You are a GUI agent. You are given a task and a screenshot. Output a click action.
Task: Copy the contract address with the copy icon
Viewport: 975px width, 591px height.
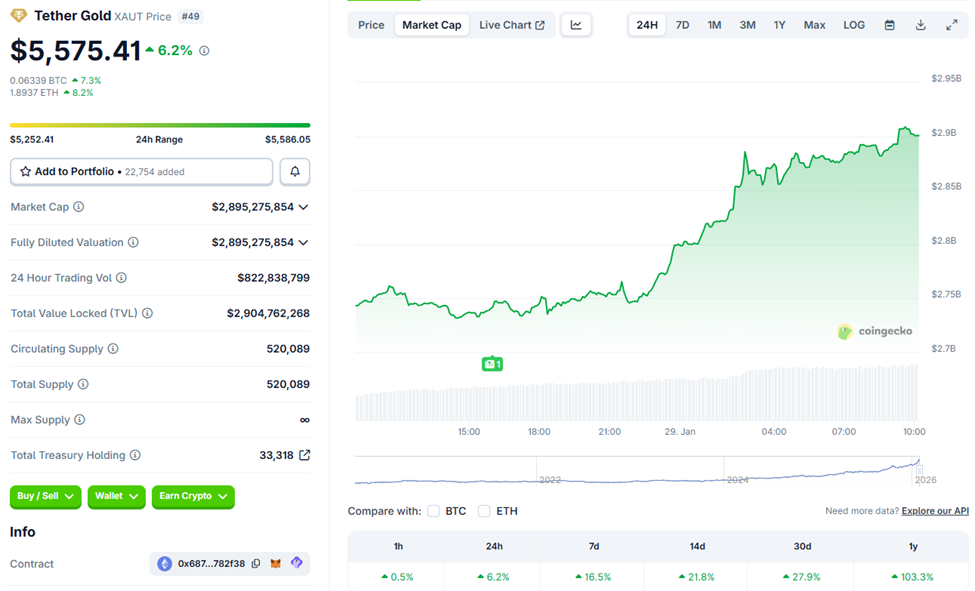(256, 563)
